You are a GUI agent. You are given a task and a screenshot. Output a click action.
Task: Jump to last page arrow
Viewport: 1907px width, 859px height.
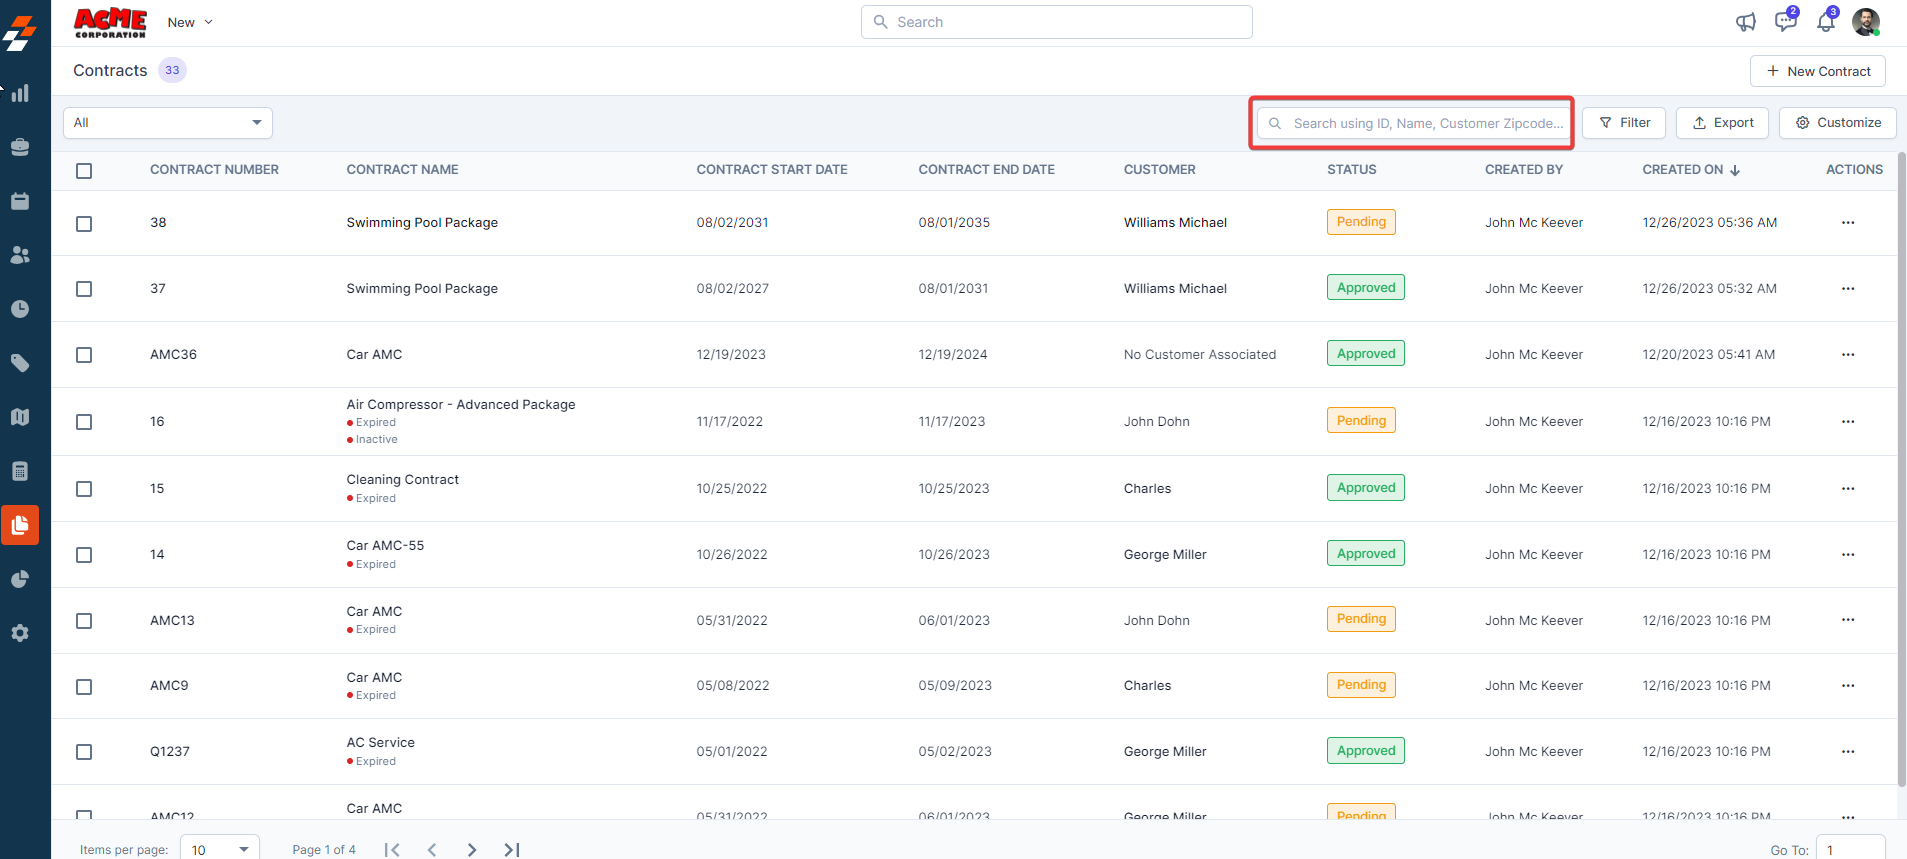point(512,849)
